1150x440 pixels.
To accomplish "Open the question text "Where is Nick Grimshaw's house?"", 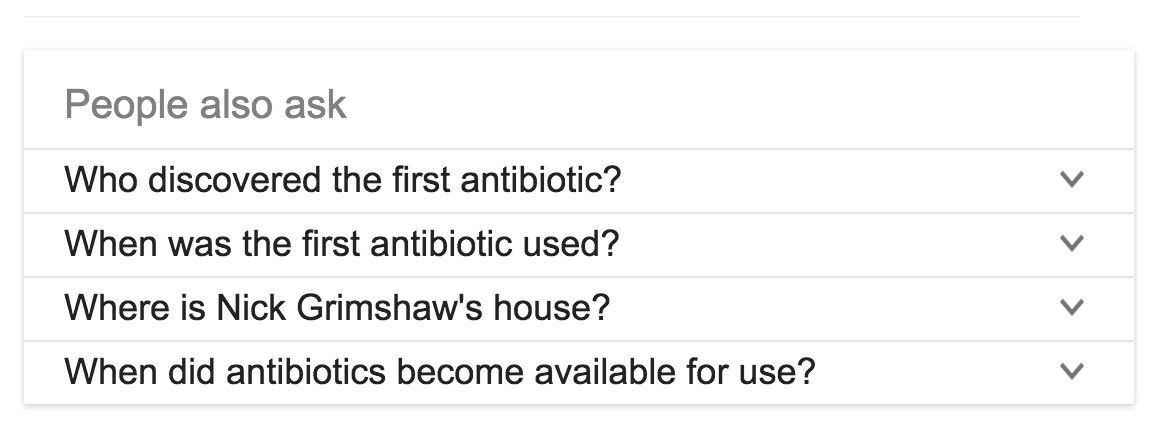I will 336,309.
